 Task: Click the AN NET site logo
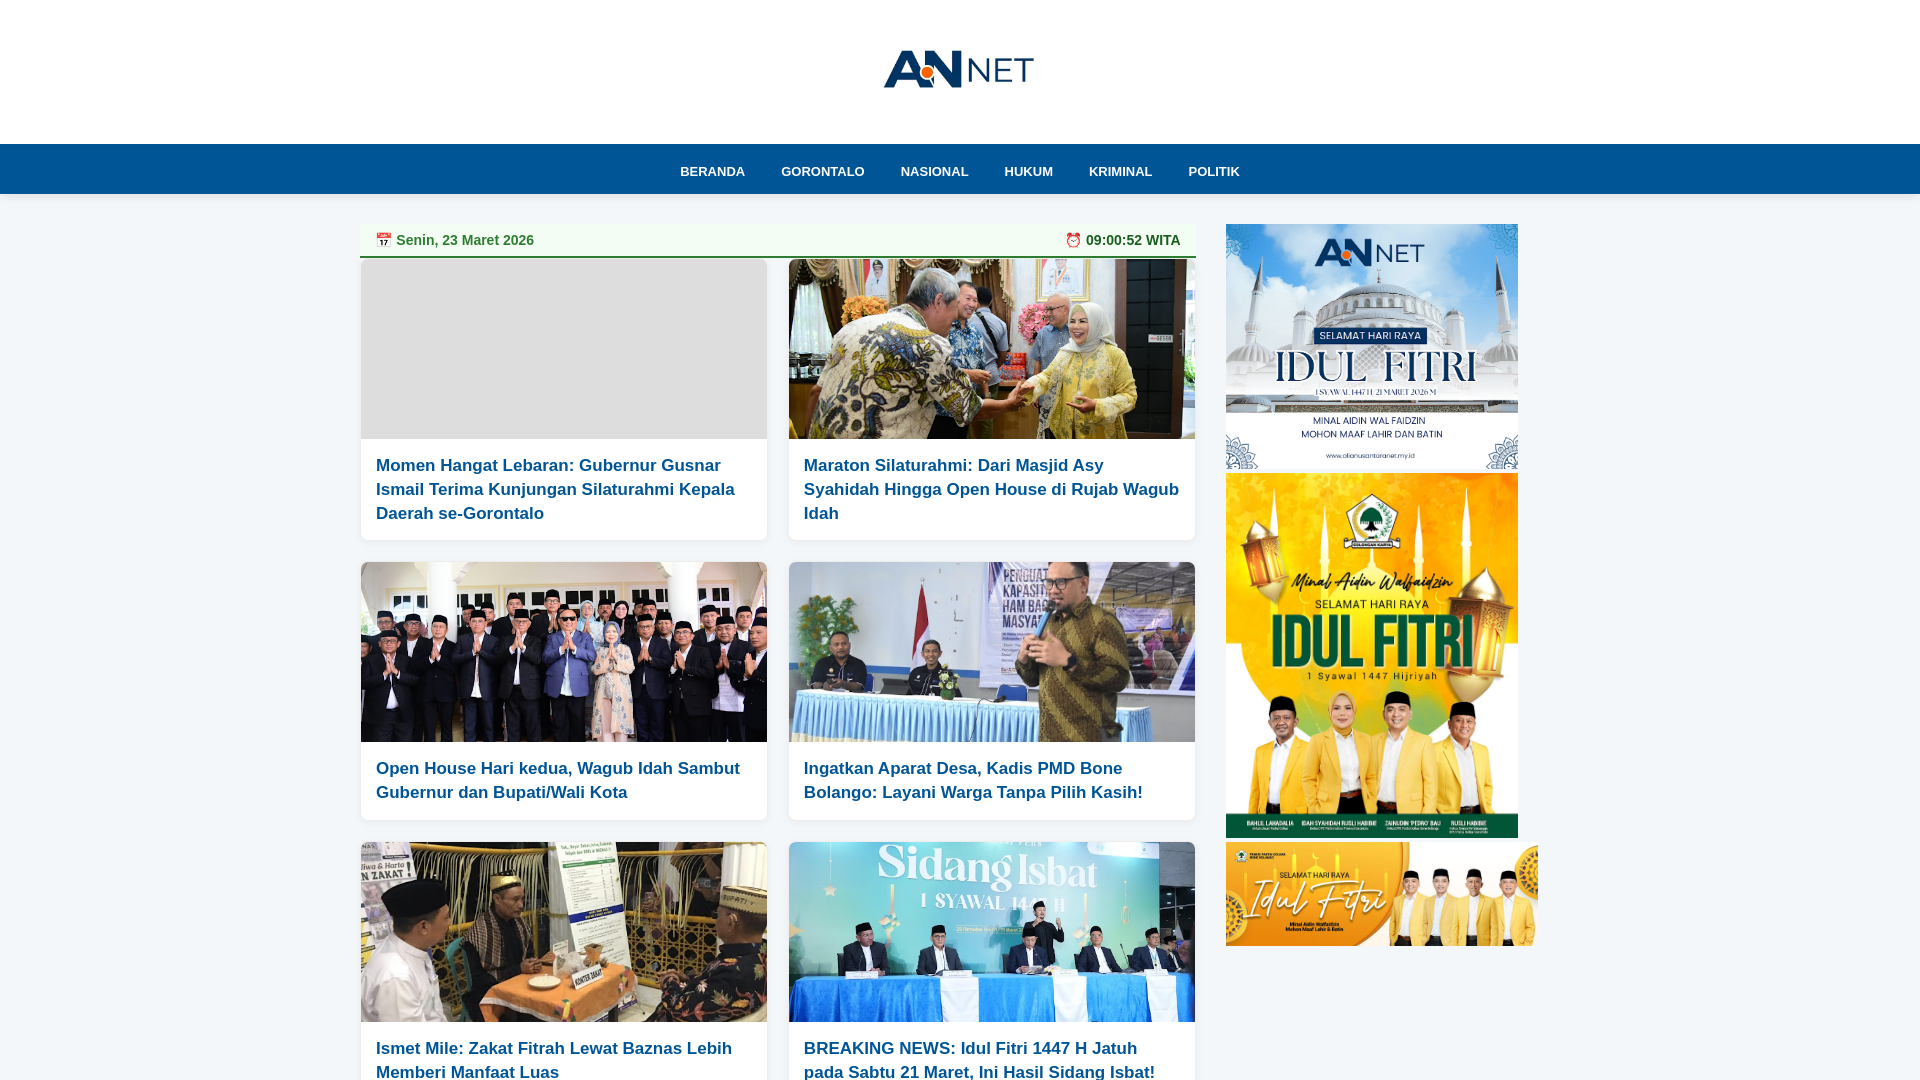959,69
